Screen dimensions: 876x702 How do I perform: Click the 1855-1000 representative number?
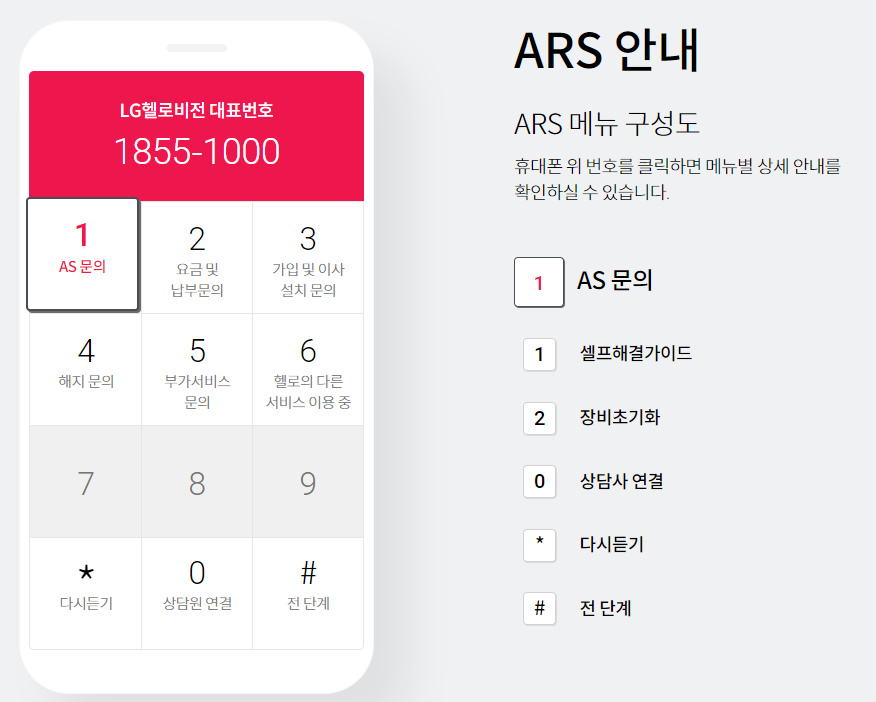click(x=197, y=151)
